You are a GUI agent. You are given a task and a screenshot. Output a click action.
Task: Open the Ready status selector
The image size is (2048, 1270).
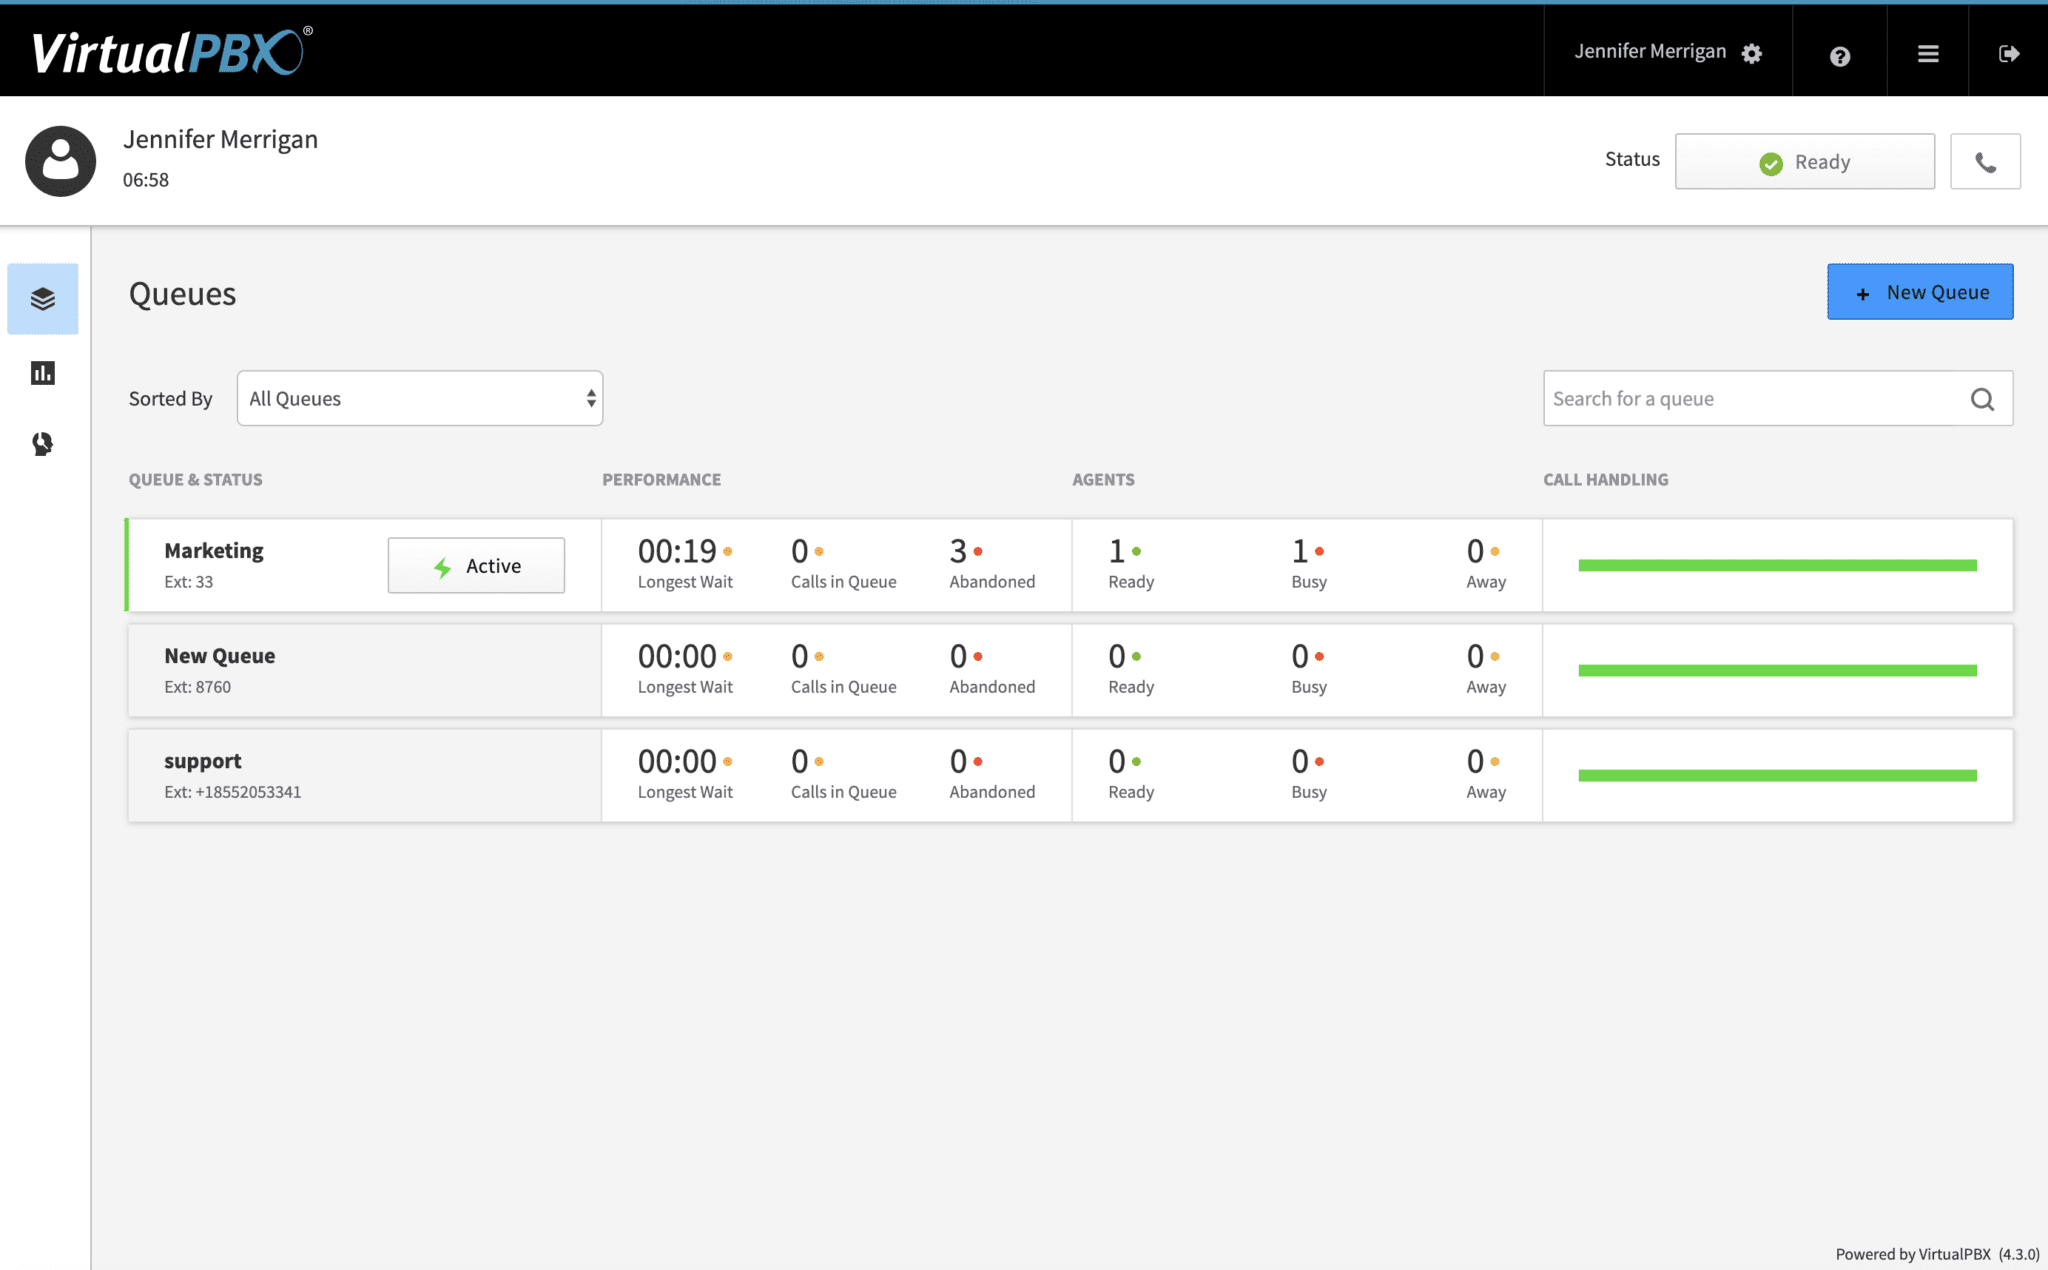tap(1805, 162)
